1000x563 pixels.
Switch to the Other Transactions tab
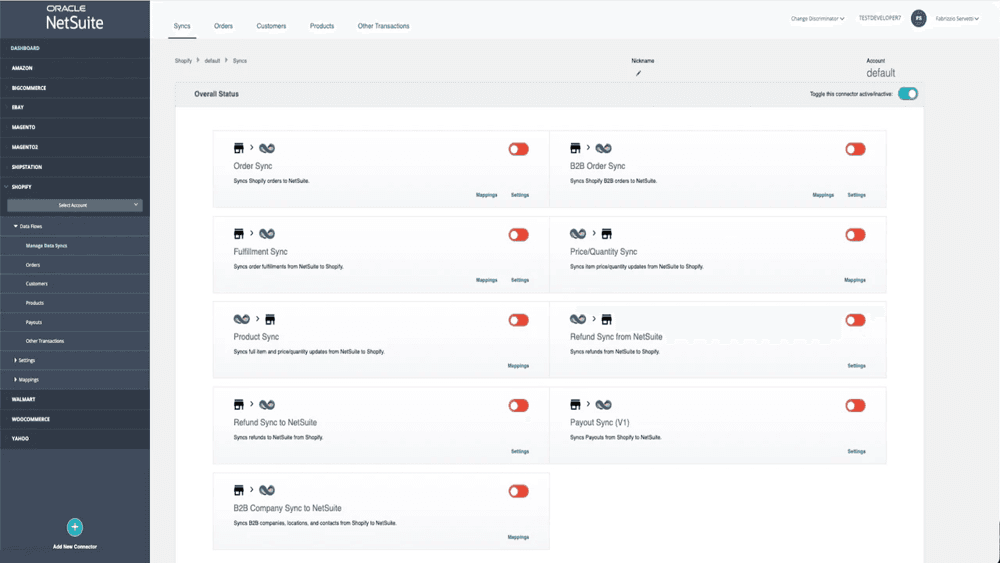(x=383, y=26)
